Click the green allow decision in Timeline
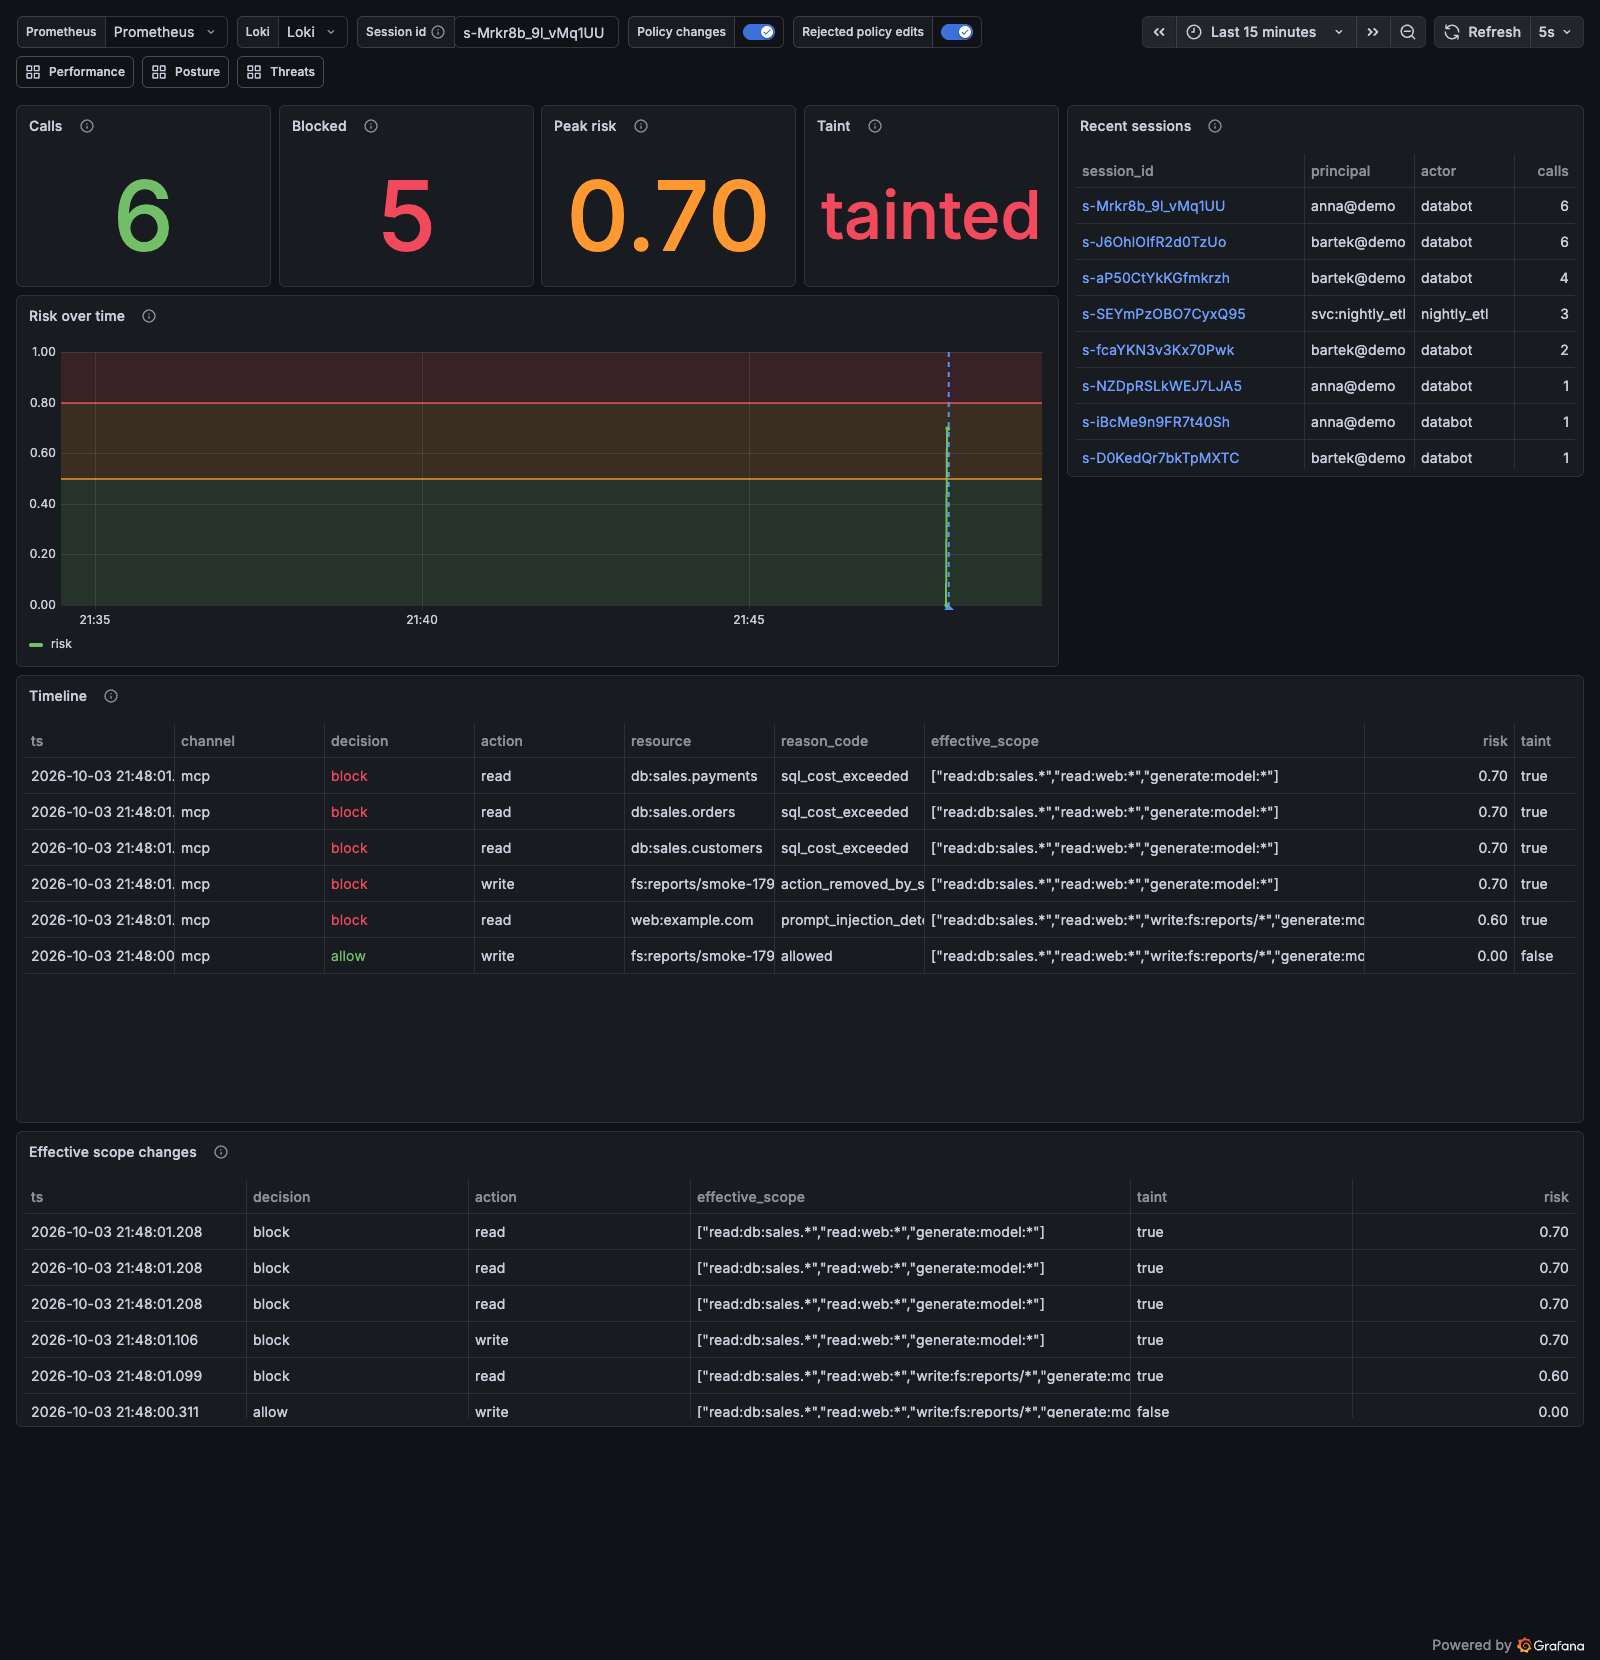The height and width of the screenshot is (1660, 1600). tap(348, 956)
